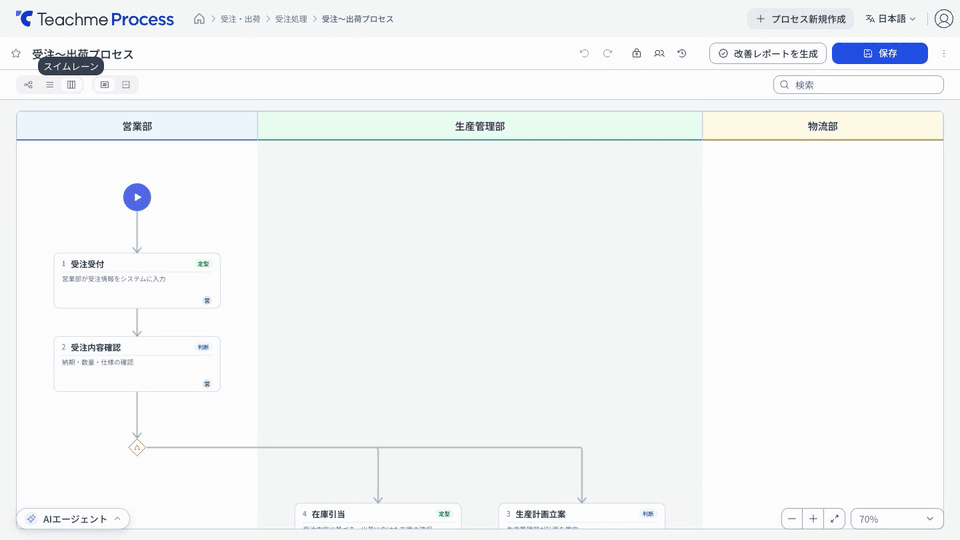
Task: Click the blue start play node
Action: tap(137, 197)
